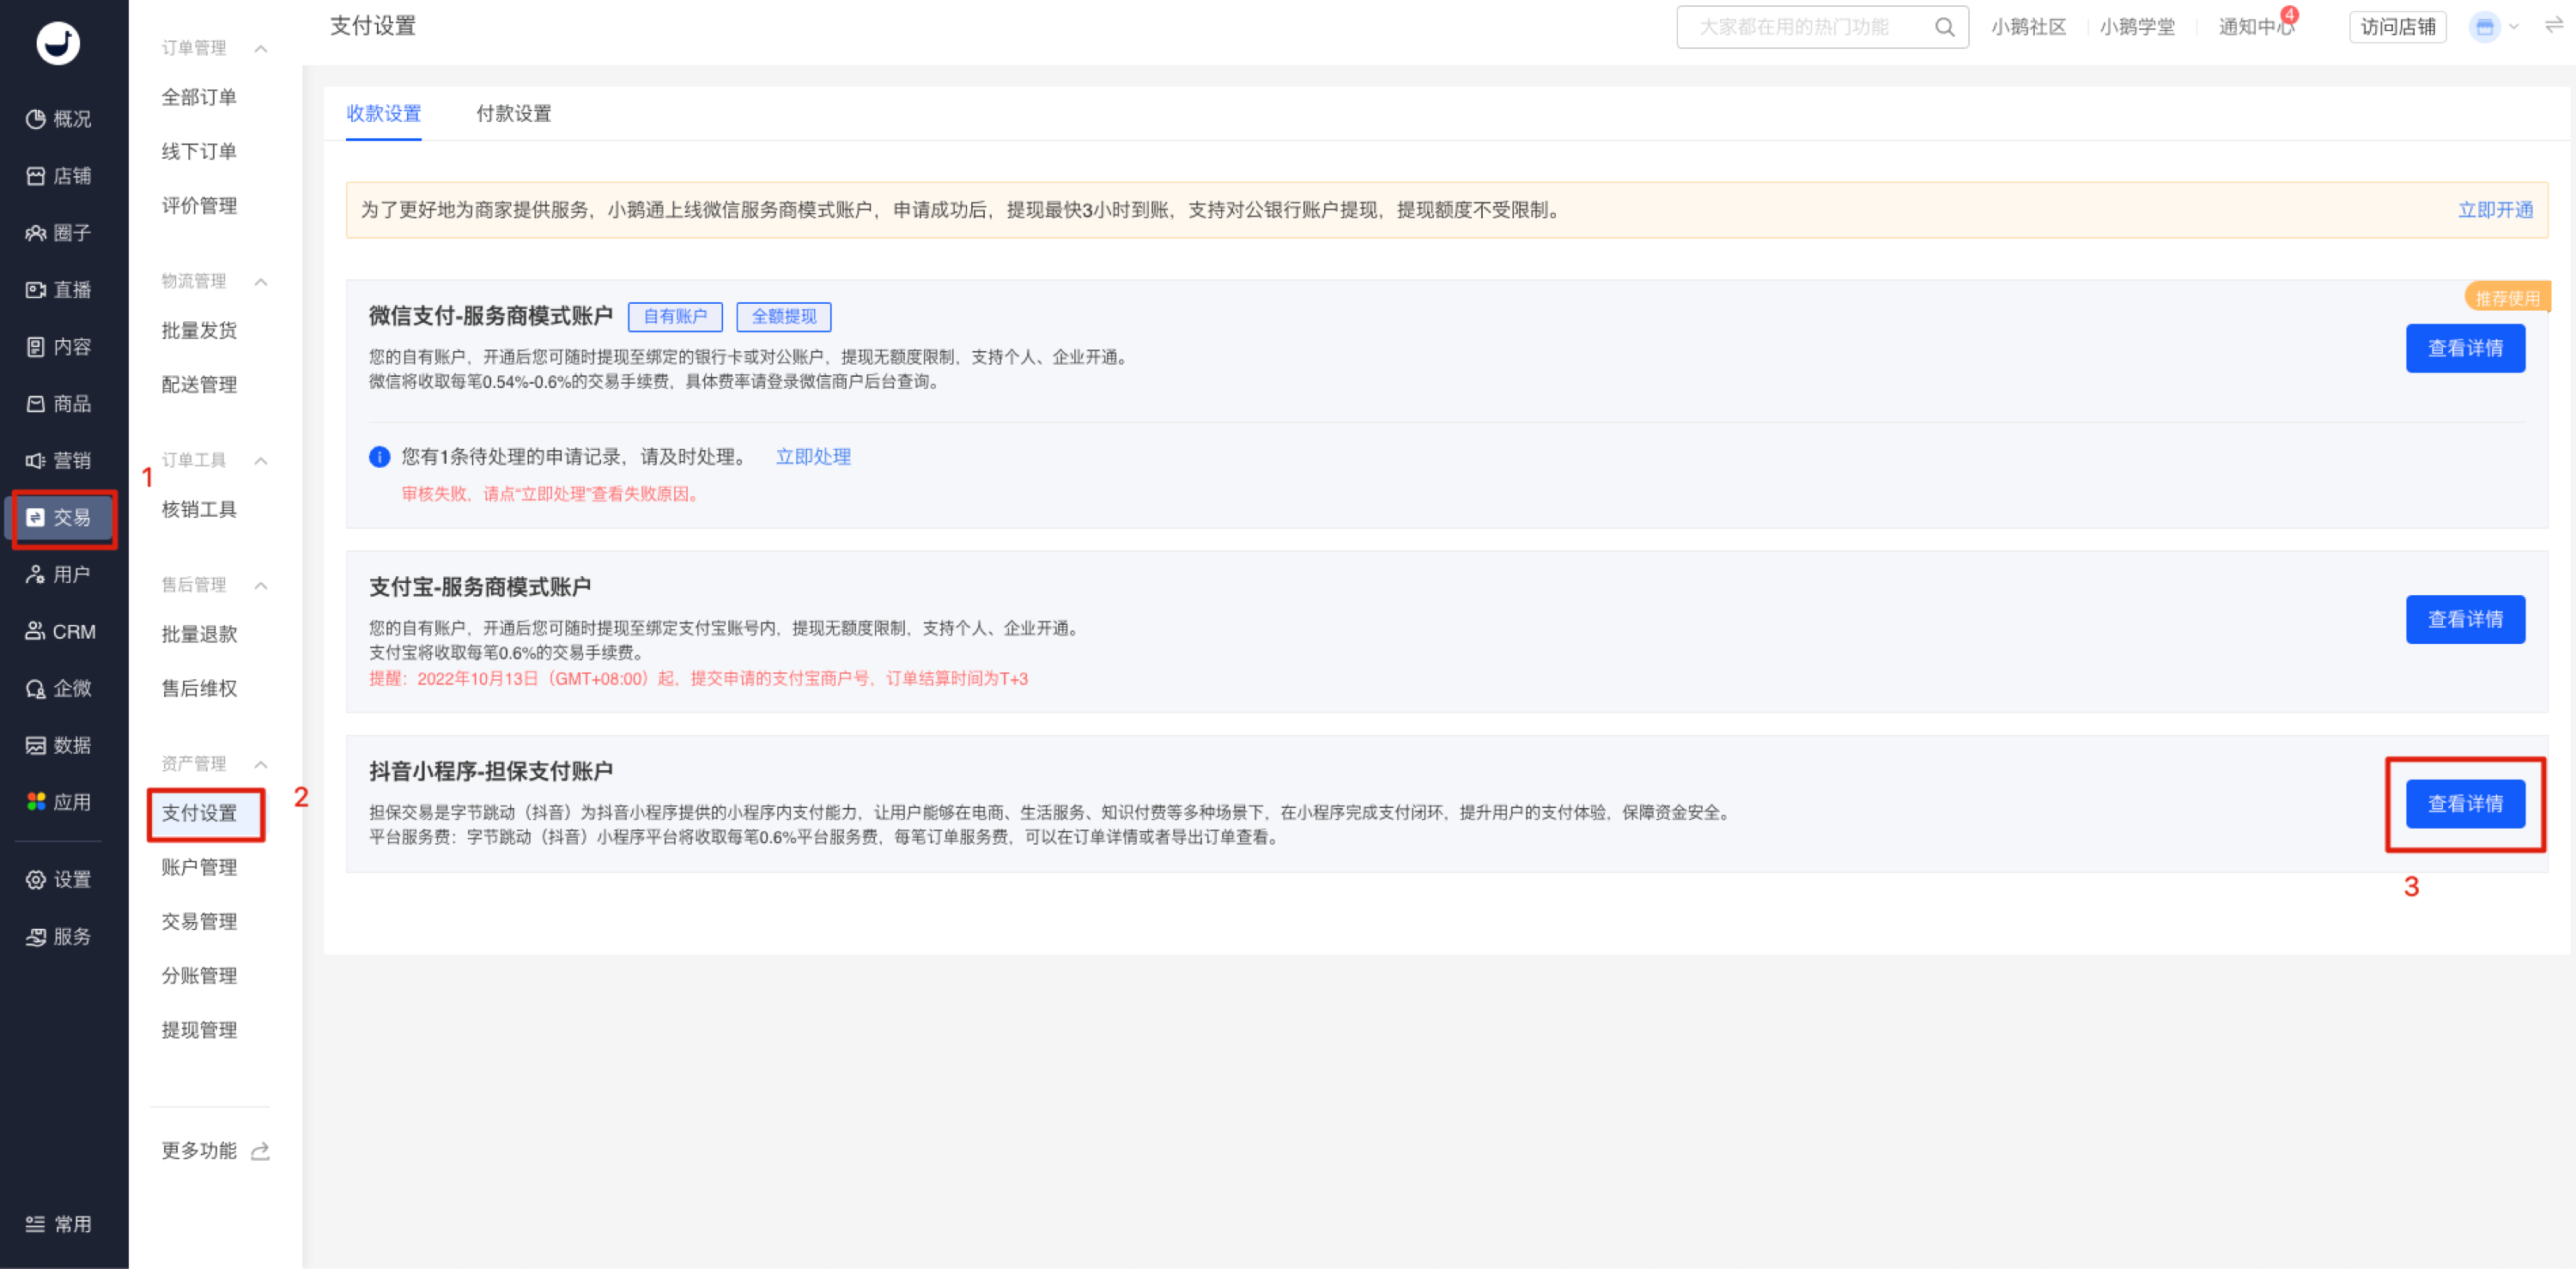Click the Xiaoetong logo icon
This screenshot has height=1269, width=2576.
point(58,43)
